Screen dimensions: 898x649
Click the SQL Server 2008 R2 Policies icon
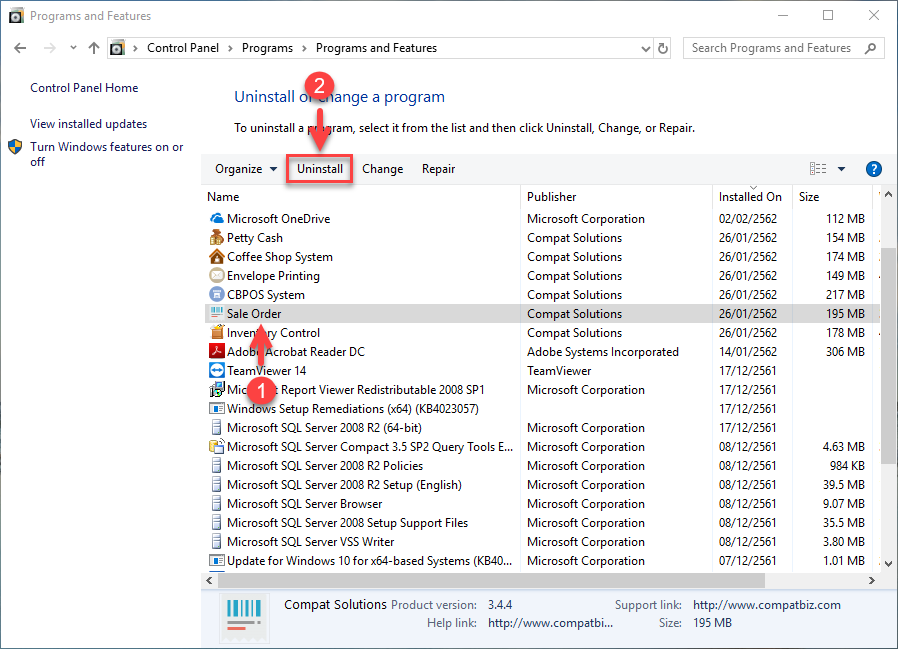click(216, 465)
